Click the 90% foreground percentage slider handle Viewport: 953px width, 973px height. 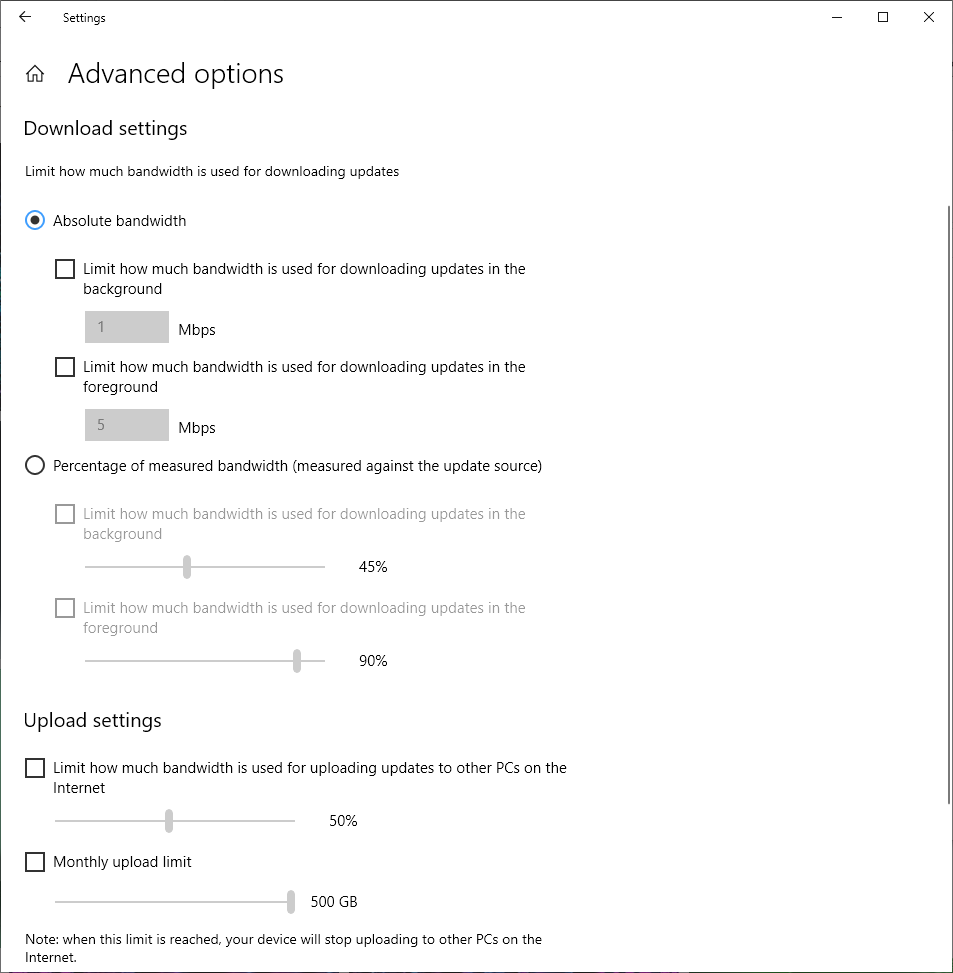[297, 661]
